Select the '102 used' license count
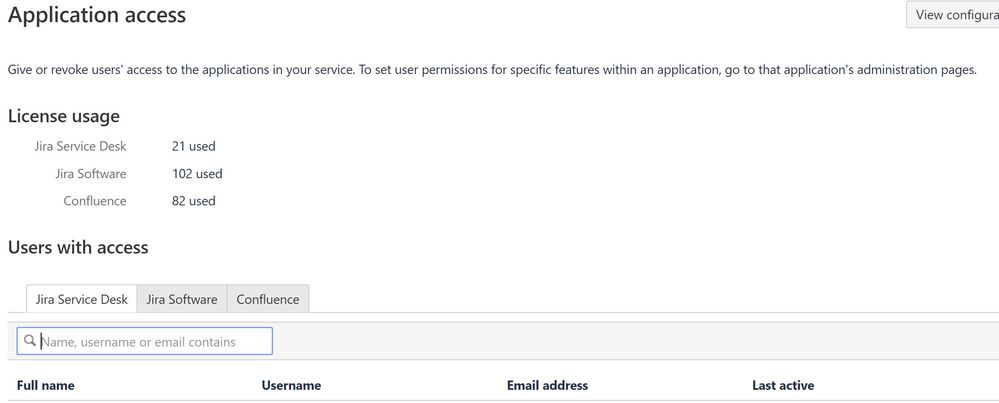The width and height of the screenshot is (999, 403). click(197, 174)
